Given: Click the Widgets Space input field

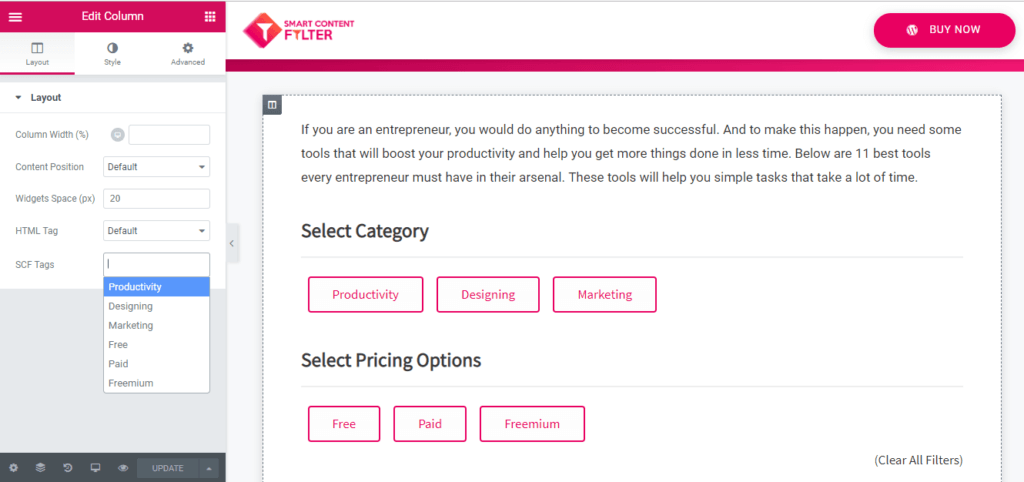Looking at the screenshot, I should pyautogui.click(x=157, y=199).
